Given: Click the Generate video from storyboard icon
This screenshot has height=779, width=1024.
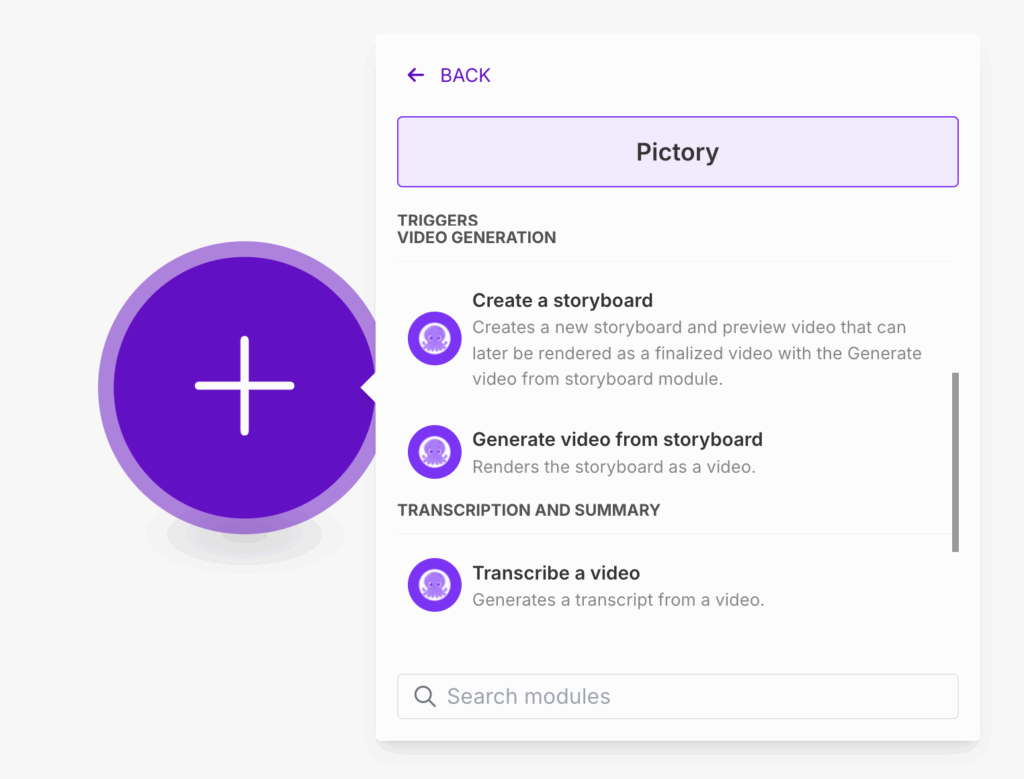Looking at the screenshot, I should tap(434, 452).
